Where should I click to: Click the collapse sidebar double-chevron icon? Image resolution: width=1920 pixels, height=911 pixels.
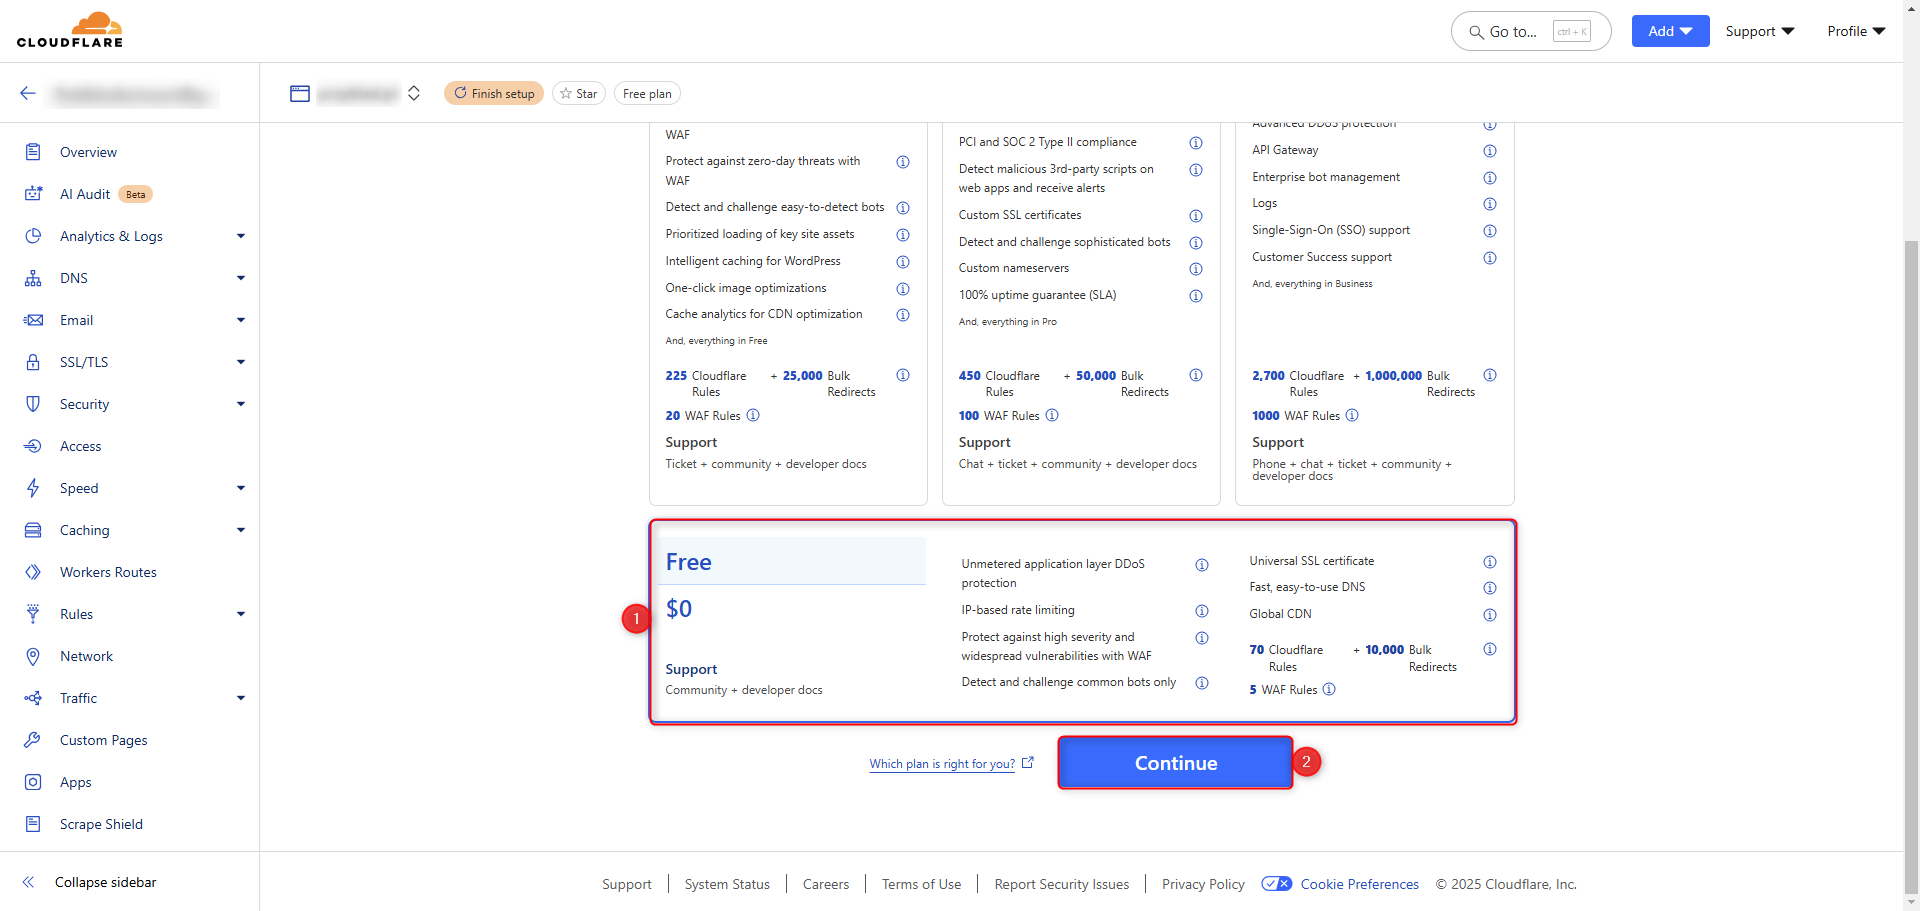[x=28, y=882]
